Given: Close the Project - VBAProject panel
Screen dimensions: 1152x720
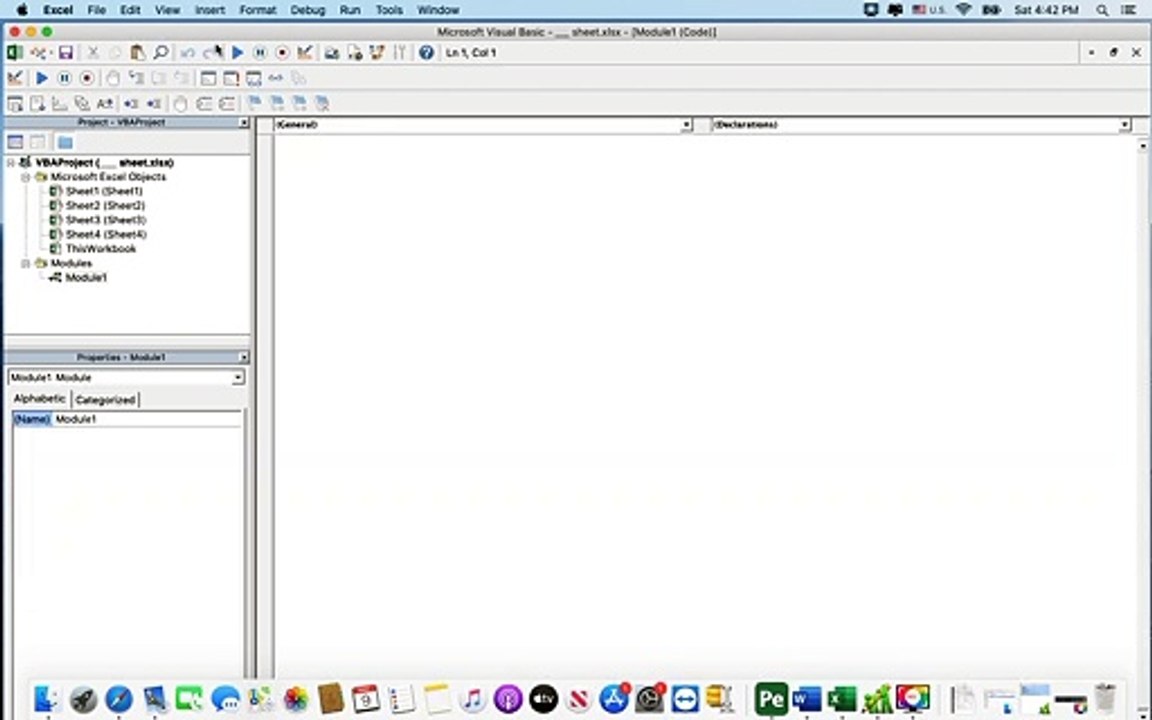Looking at the screenshot, I should (244, 123).
